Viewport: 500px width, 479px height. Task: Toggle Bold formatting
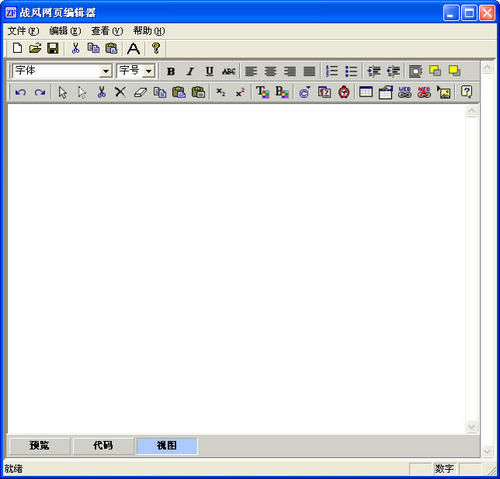(171, 71)
